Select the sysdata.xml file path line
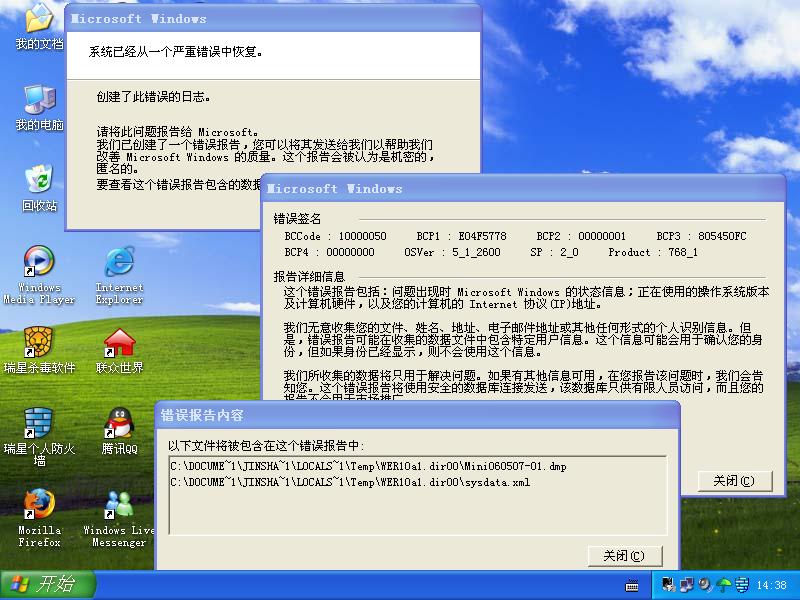Viewport: 800px width, 600px height. point(351,482)
